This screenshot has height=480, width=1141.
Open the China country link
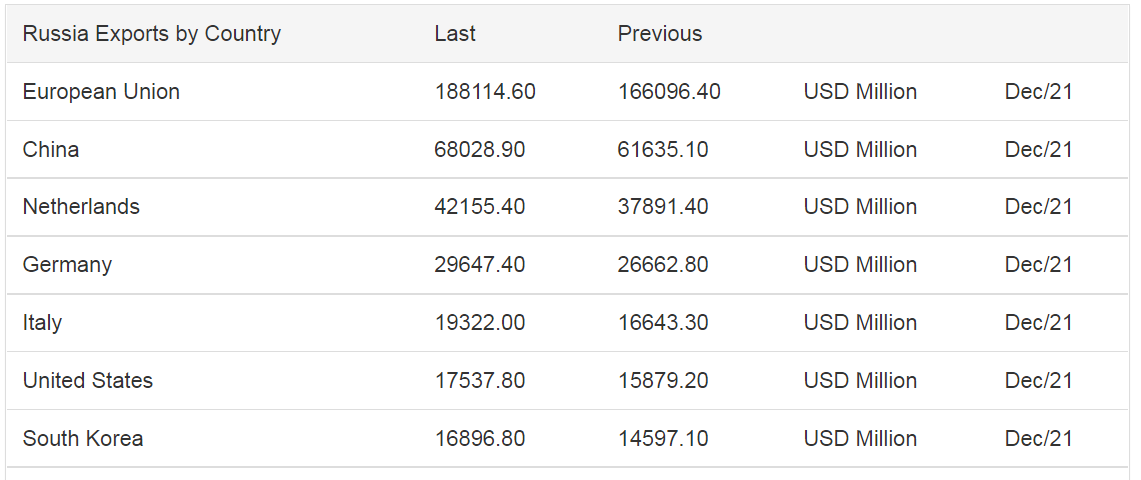tap(51, 149)
